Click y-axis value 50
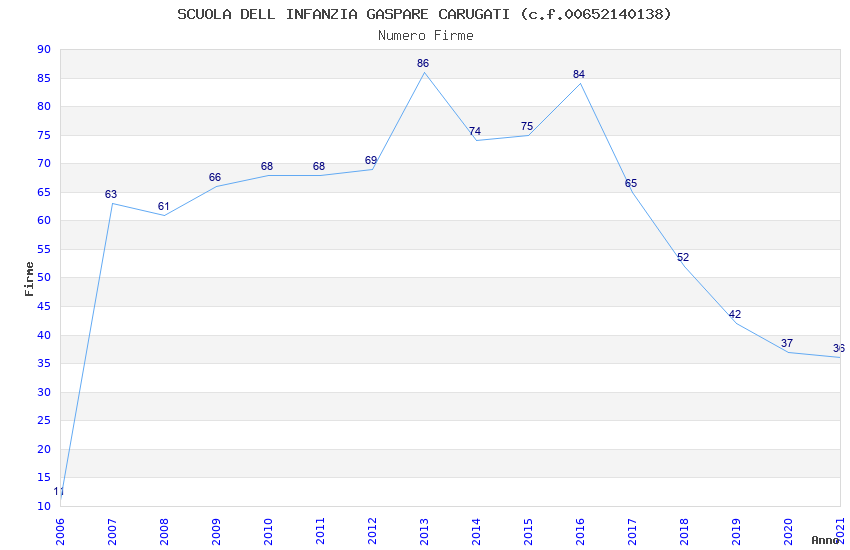 [44, 277]
